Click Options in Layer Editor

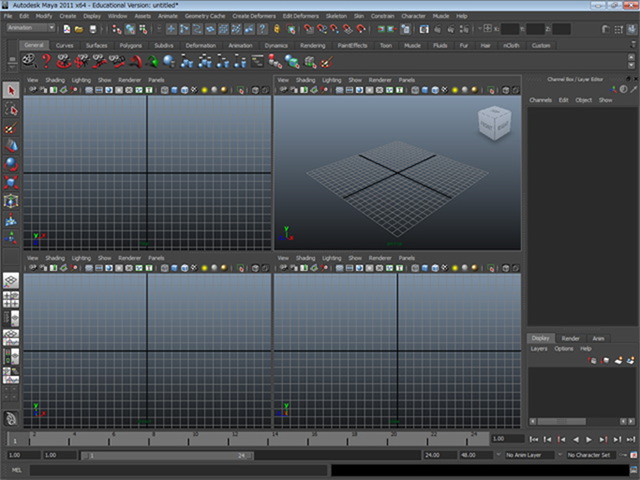[564, 349]
